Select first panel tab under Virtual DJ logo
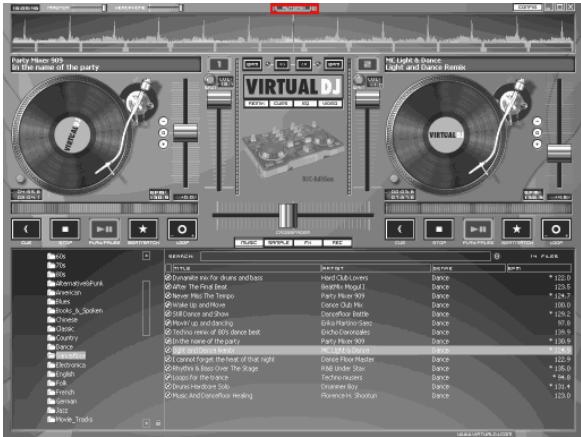Image resolution: width=581 pixels, height=437 pixels. point(256,103)
